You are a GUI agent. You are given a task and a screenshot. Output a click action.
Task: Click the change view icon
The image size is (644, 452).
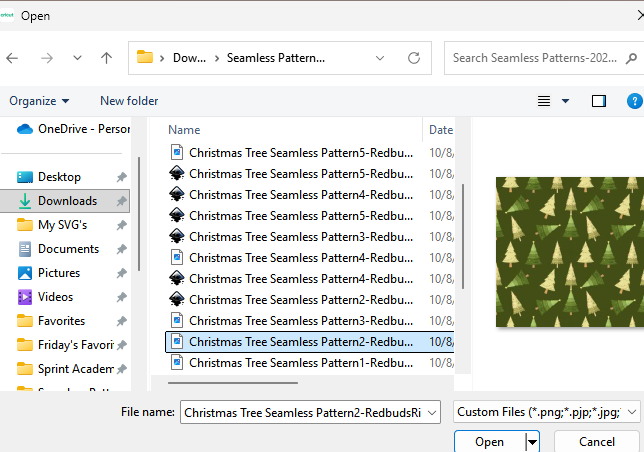[545, 101]
